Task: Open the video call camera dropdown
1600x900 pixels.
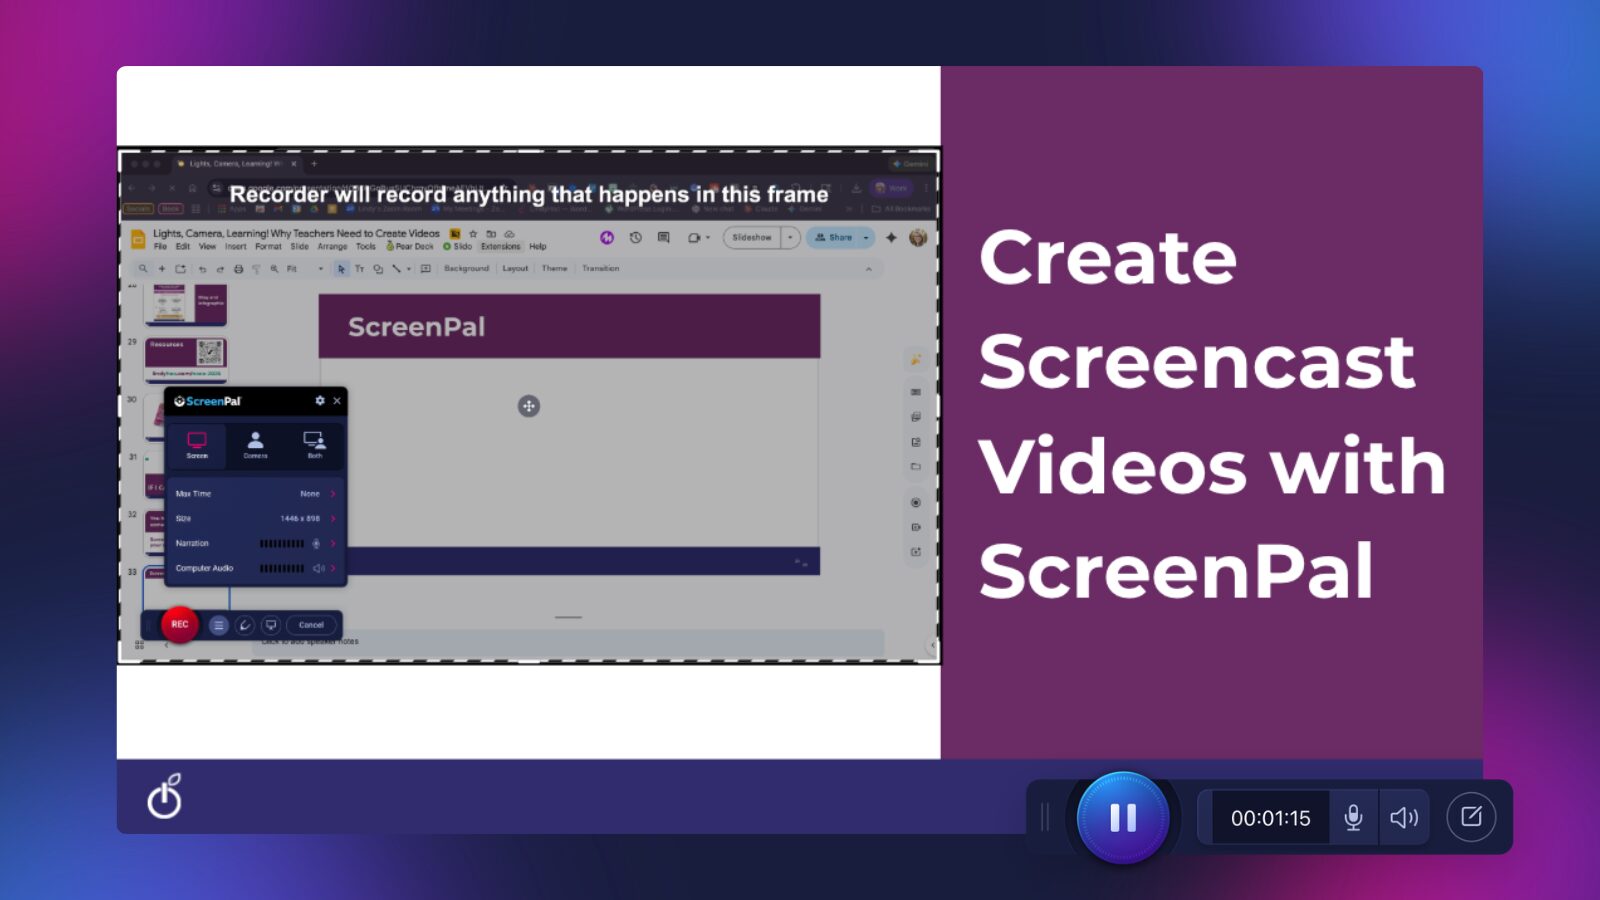Action: click(698, 238)
